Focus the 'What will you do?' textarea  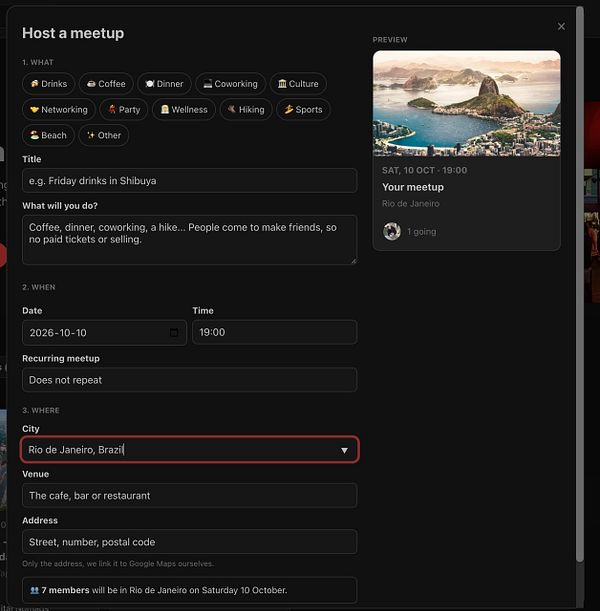tap(190, 240)
